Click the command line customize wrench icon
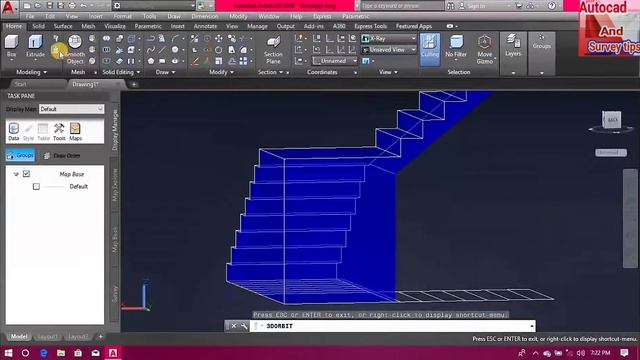This screenshot has width=640, height=360. 244,326
